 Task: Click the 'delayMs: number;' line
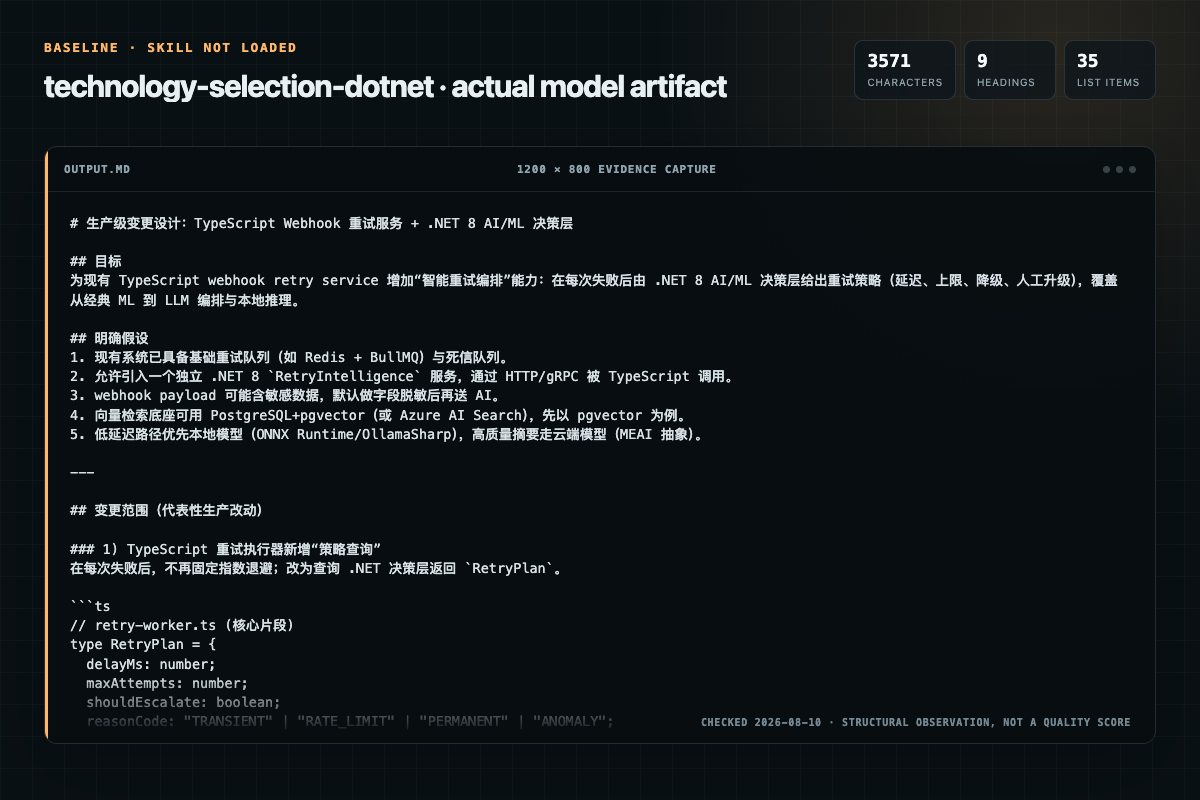point(151,663)
